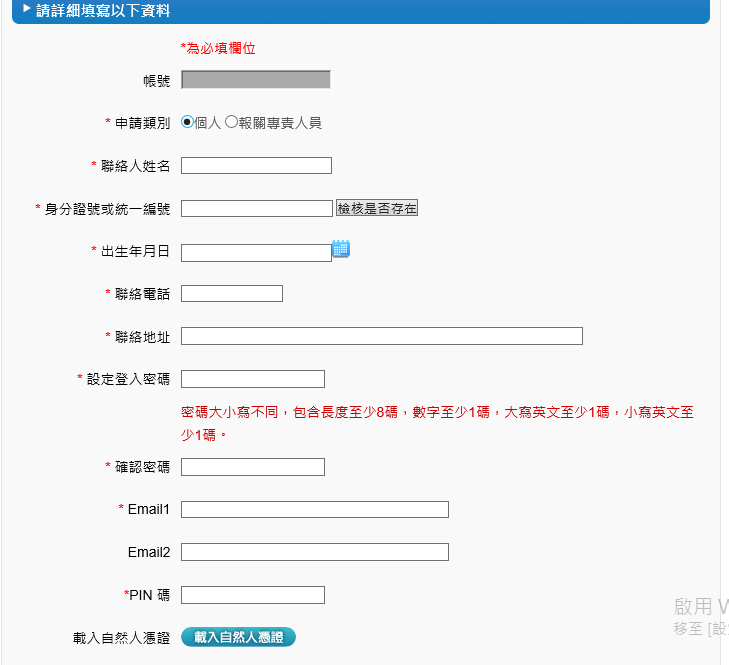Click into the 出生年月日 date field
Viewport: 729px width, 665px height.
pyautogui.click(x=256, y=253)
